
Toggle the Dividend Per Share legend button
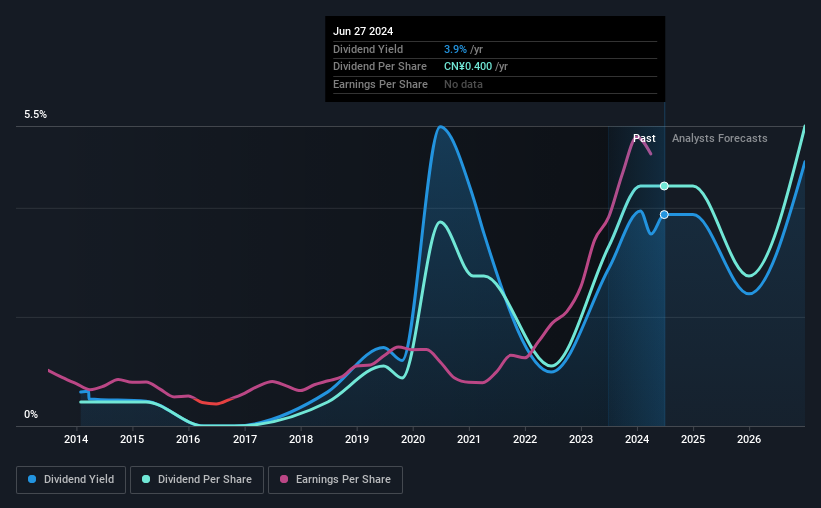tap(197, 480)
